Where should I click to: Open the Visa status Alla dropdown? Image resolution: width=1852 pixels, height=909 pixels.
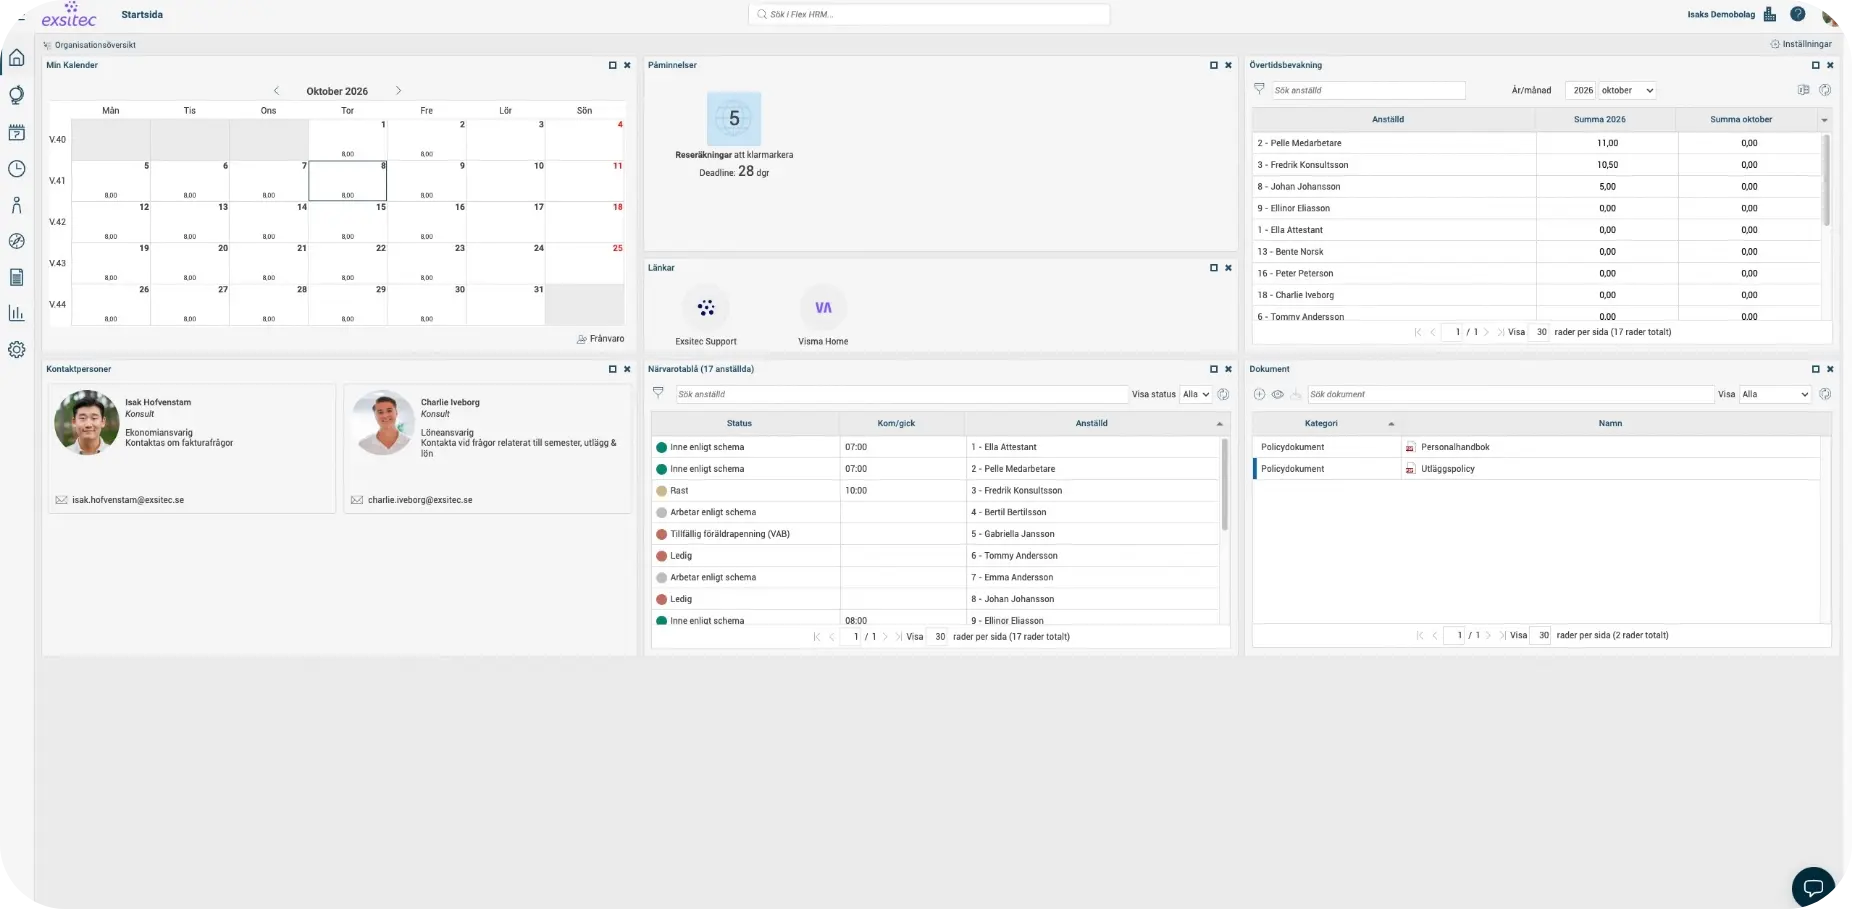coord(1196,394)
